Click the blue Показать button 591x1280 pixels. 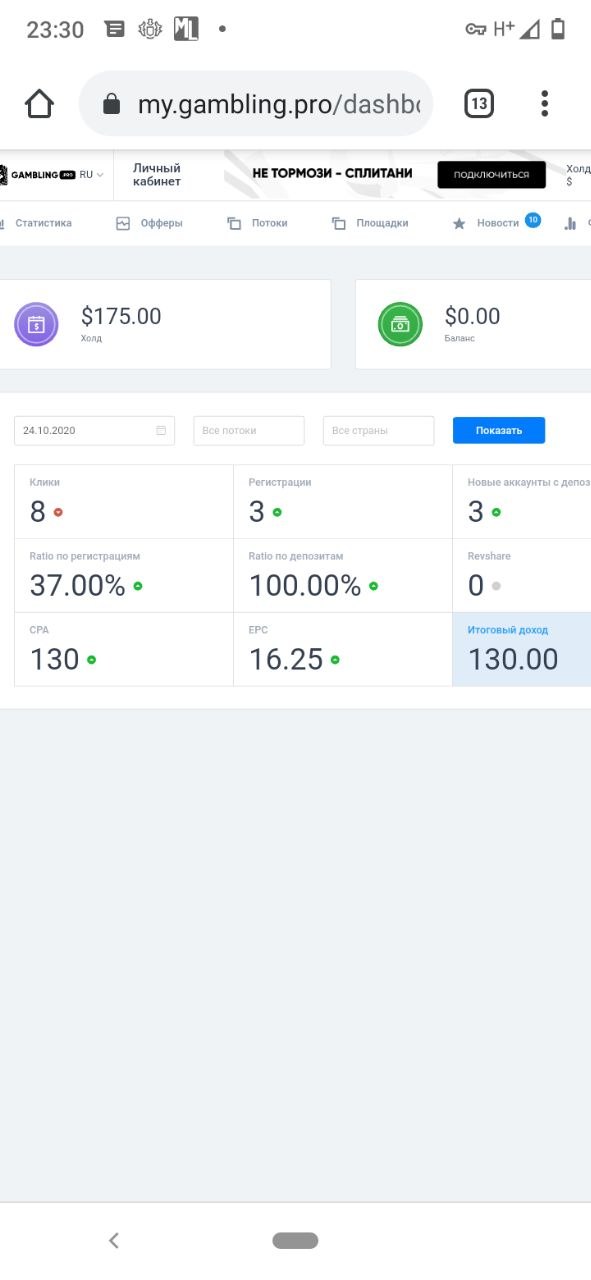(x=499, y=430)
